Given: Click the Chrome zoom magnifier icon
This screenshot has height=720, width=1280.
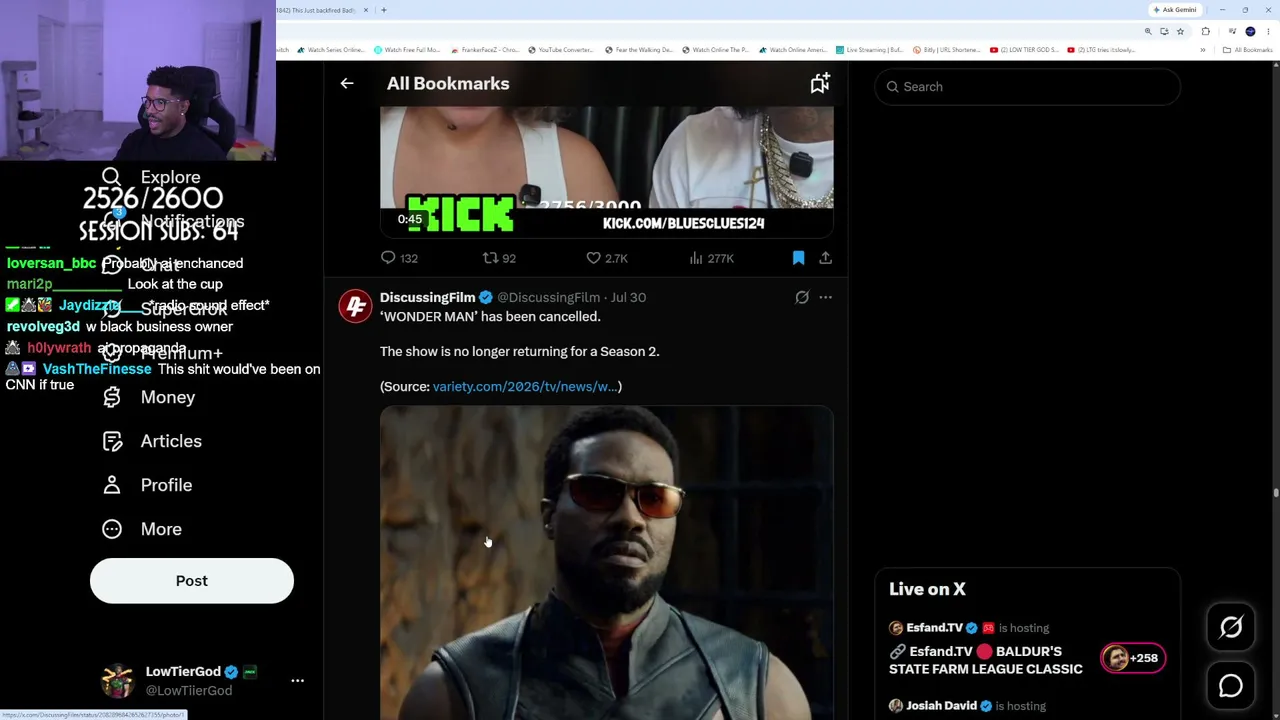Looking at the screenshot, I should point(1148,31).
